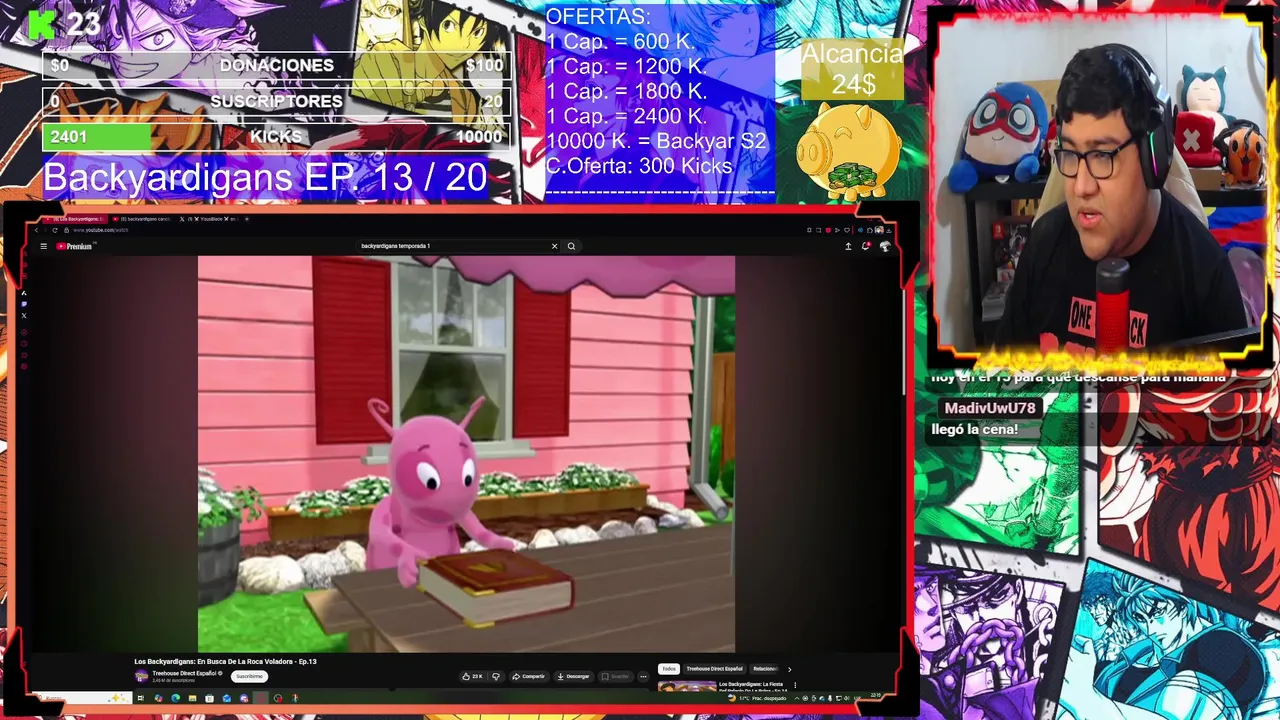
Task: Click the 10000 K. = Backyar S2 offer line
Action: coord(655,141)
